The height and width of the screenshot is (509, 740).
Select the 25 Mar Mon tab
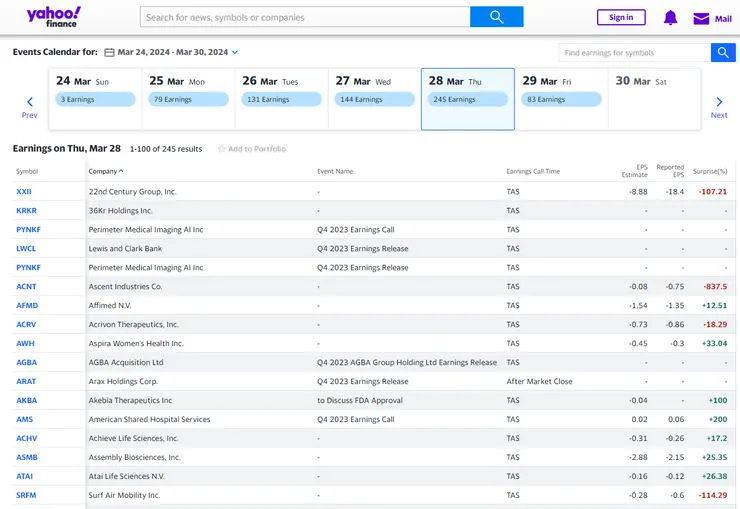pyautogui.click(x=187, y=99)
